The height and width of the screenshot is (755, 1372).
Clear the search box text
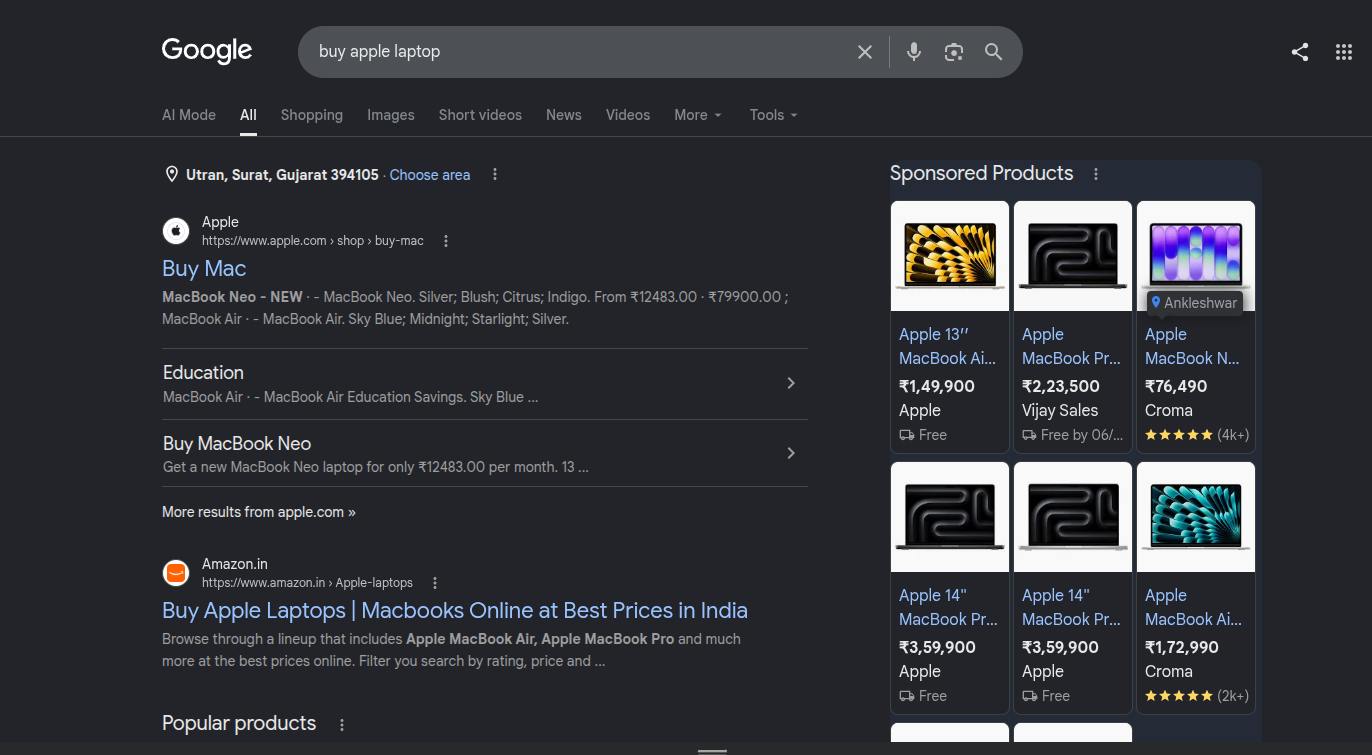pyautogui.click(x=865, y=52)
